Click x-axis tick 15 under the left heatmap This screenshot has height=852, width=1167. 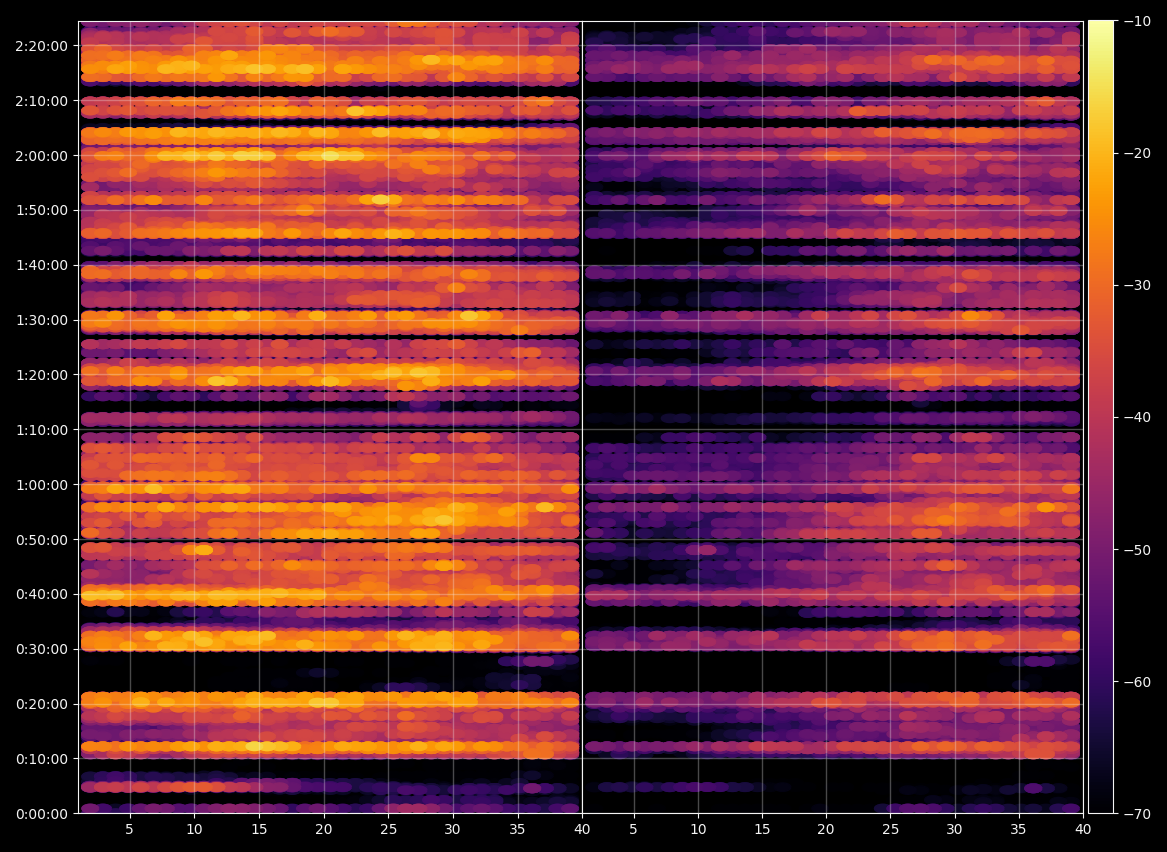click(259, 829)
